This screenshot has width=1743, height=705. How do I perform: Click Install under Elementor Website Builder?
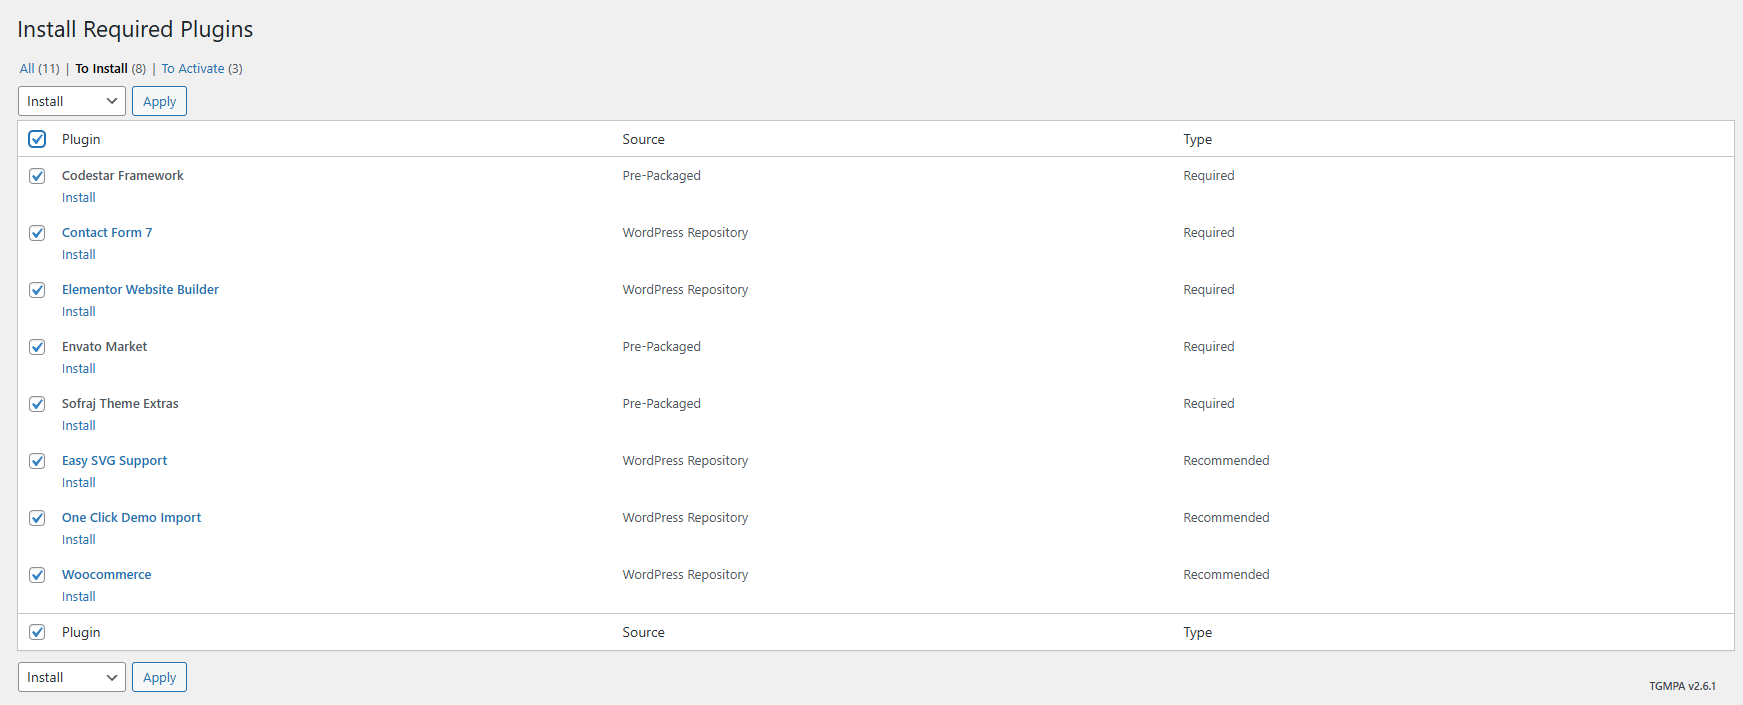click(79, 312)
